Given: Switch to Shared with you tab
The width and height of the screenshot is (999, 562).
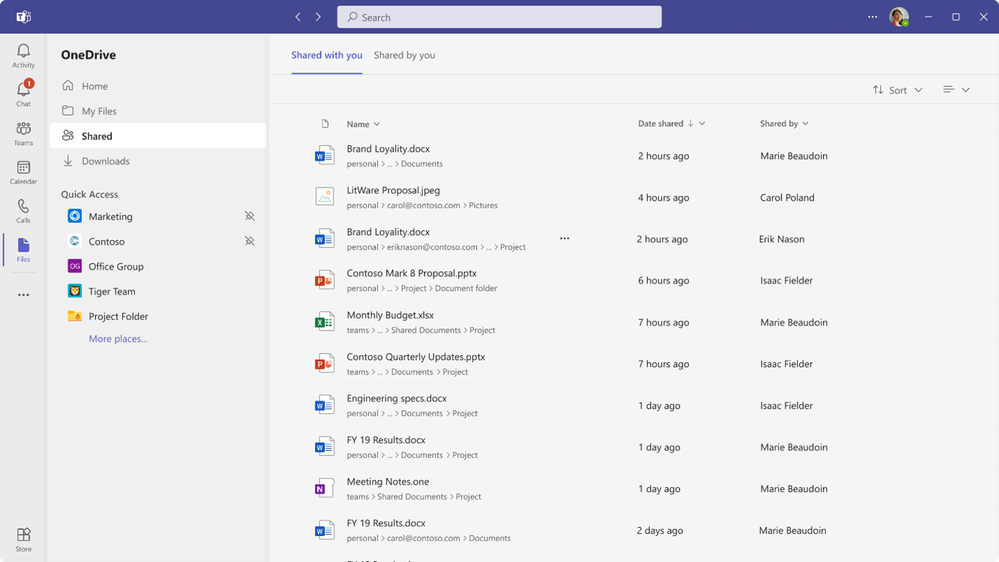Looking at the screenshot, I should [x=327, y=55].
